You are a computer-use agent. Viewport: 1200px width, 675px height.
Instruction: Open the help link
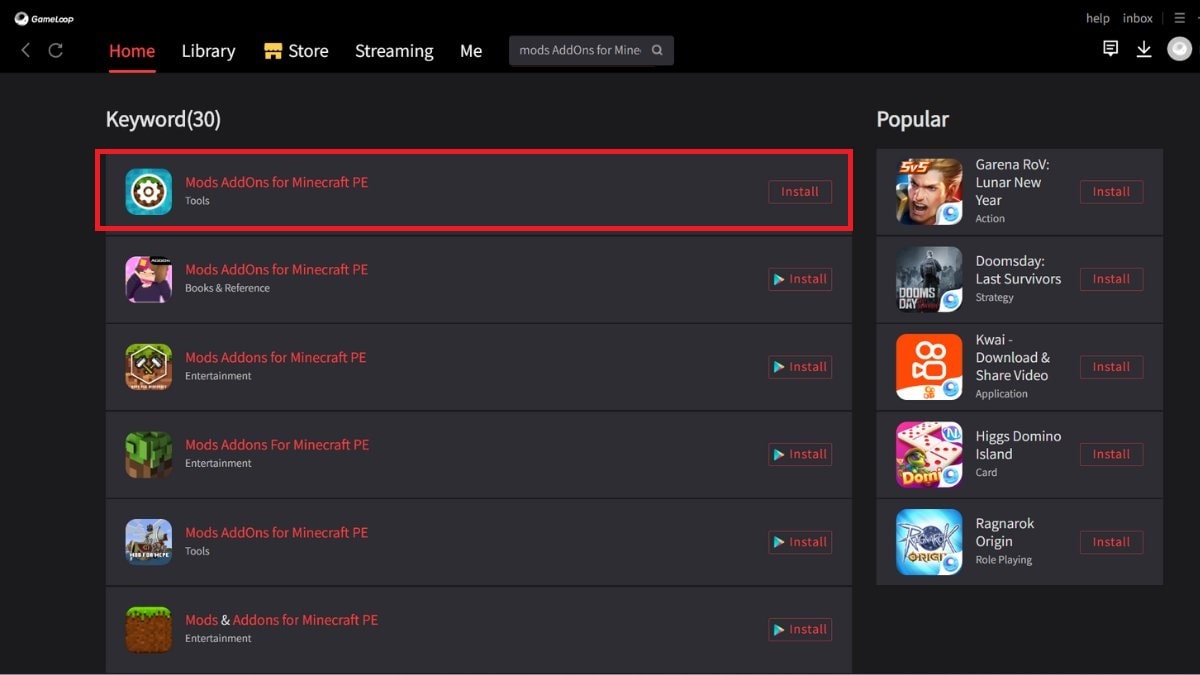(1098, 18)
